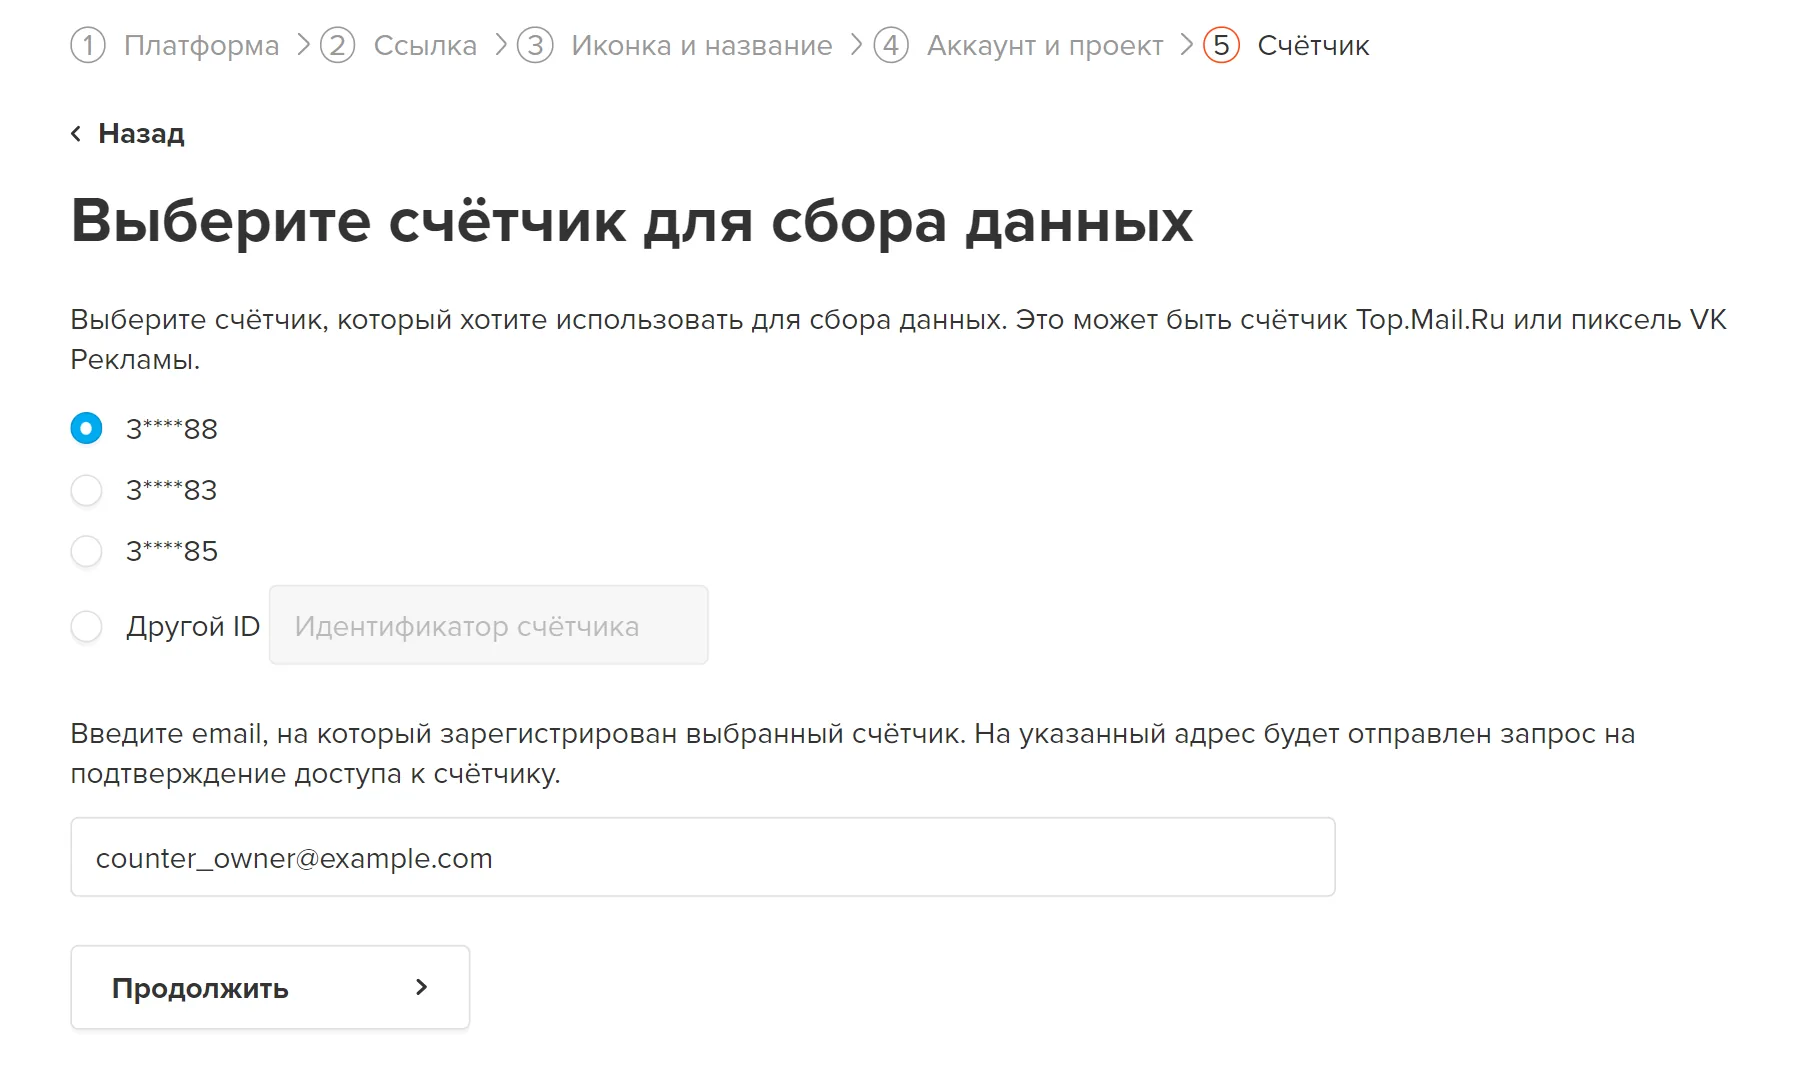The width and height of the screenshot is (1800, 1071).
Task: Click the Другой ID label text
Action: point(193,626)
